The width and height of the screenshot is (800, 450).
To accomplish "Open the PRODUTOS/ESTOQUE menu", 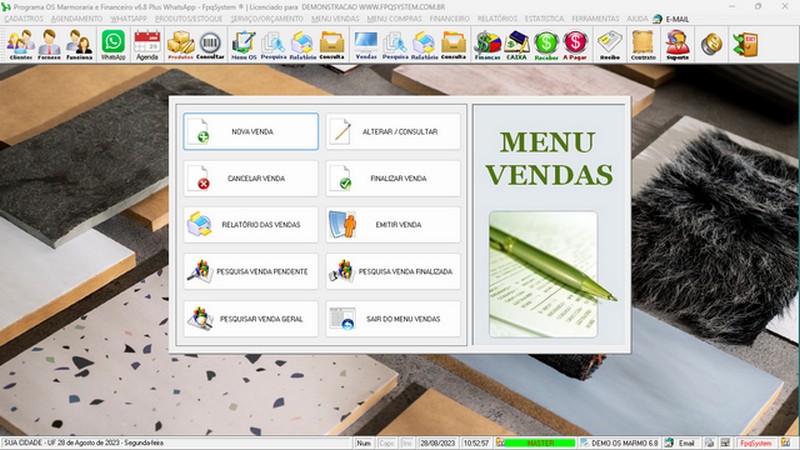I will click(189, 19).
